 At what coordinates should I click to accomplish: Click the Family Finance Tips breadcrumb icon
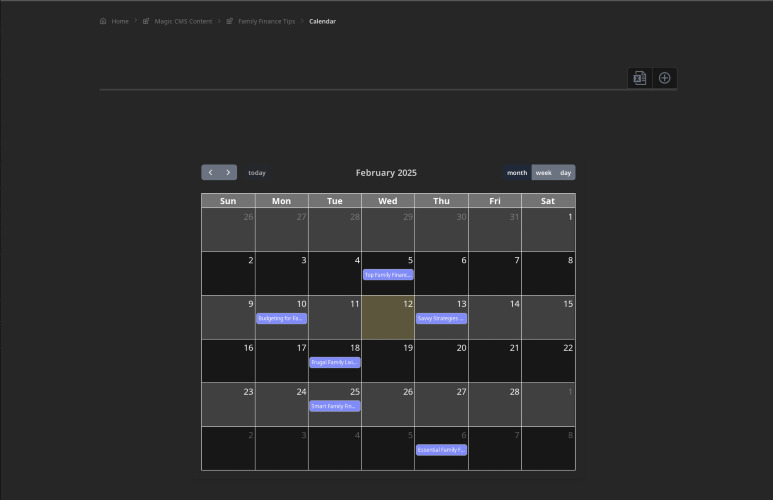coord(230,21)
